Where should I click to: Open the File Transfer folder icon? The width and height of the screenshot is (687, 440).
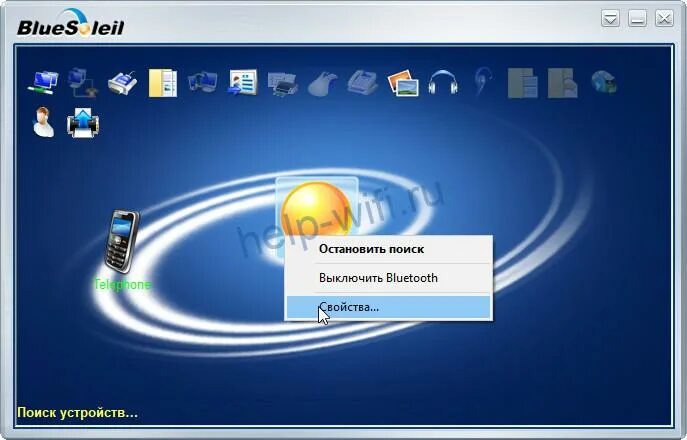coord(163,82)
